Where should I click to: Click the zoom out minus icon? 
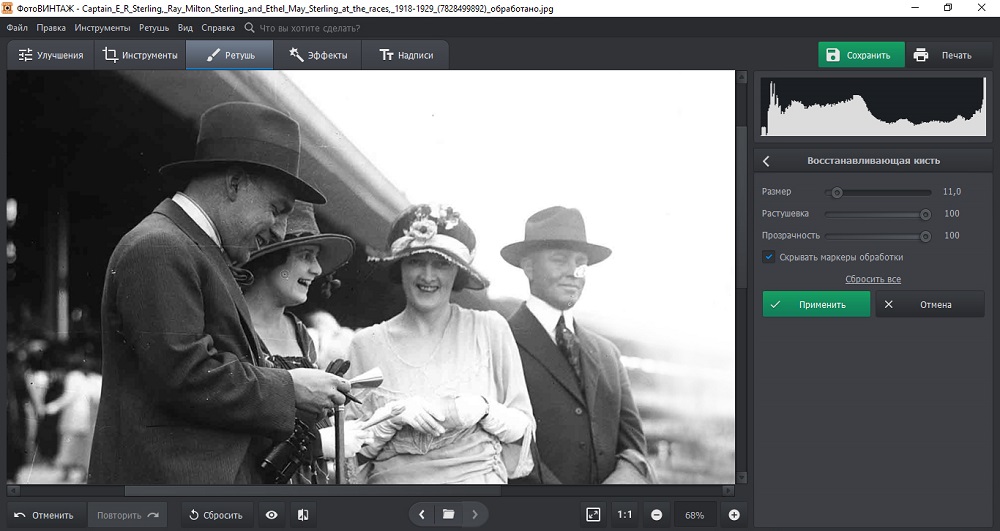tap(656, 514)
